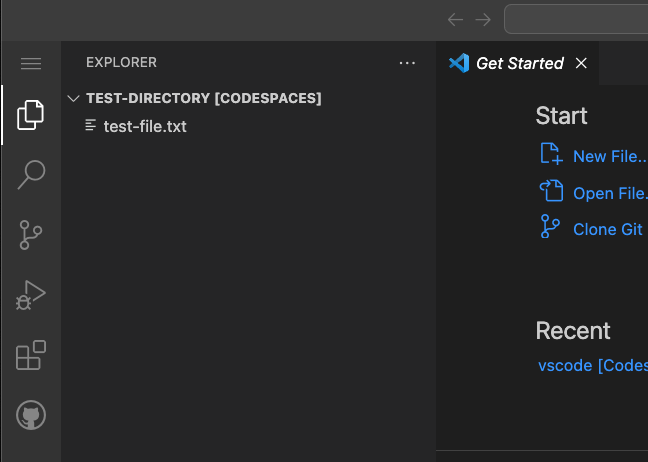Open the Source Control view
This screenshot has height=462, width=648.
pos(31,235)
